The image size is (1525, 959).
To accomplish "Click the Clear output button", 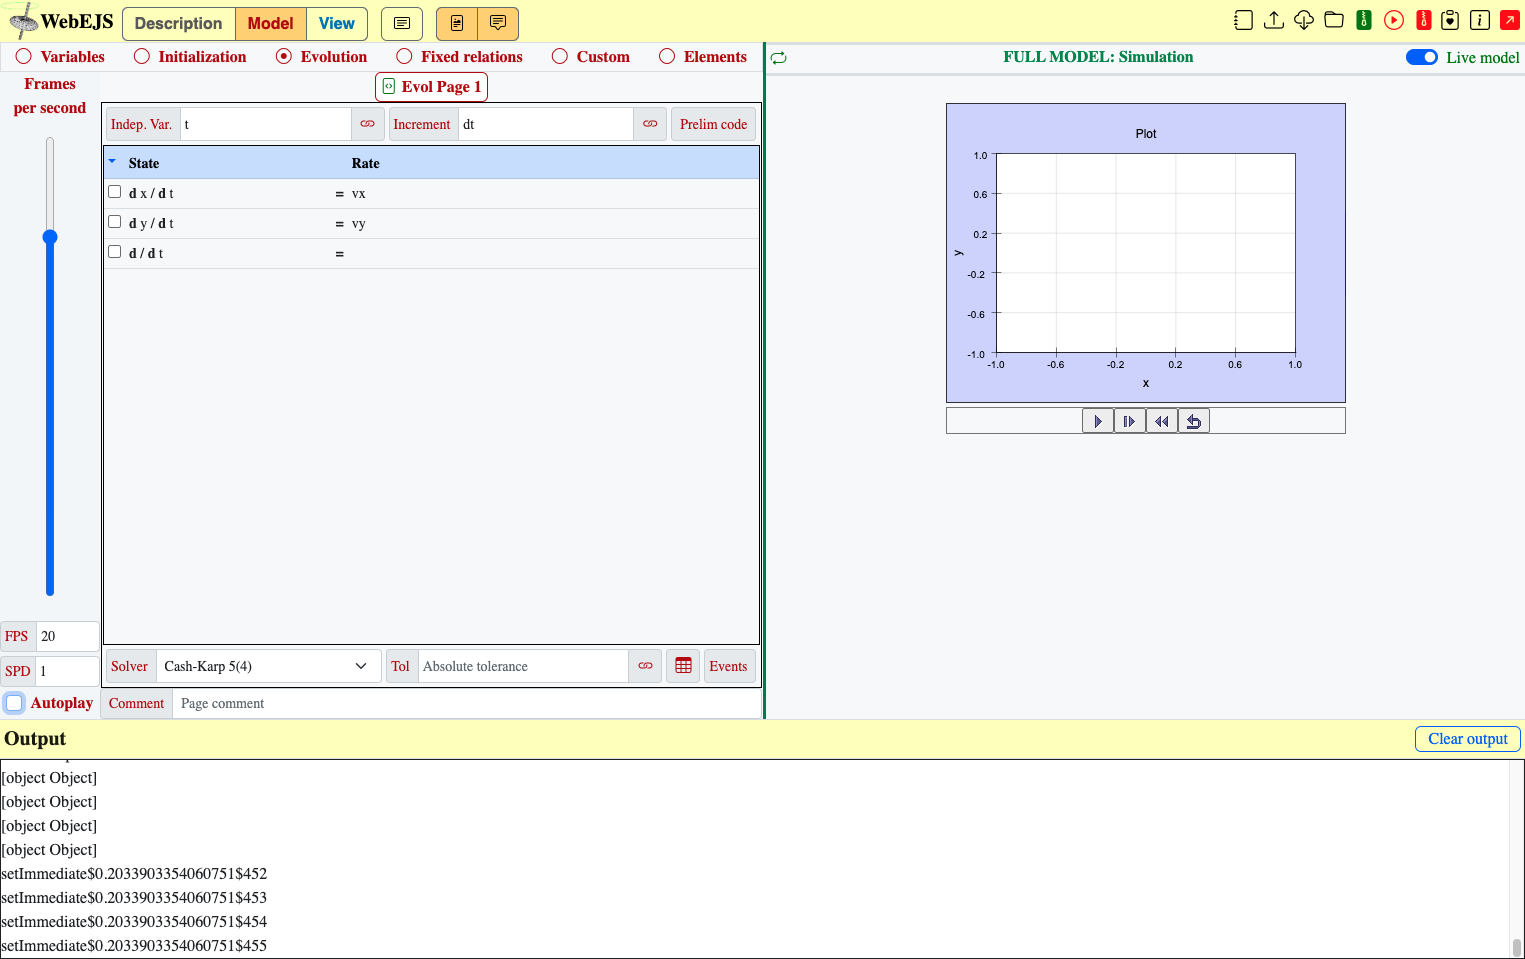I will [1468, 739].
